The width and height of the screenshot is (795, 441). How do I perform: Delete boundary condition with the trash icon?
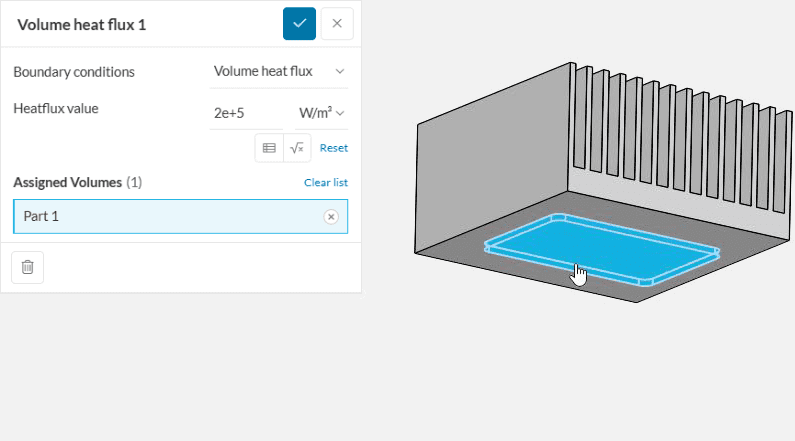tap(27, 267)
